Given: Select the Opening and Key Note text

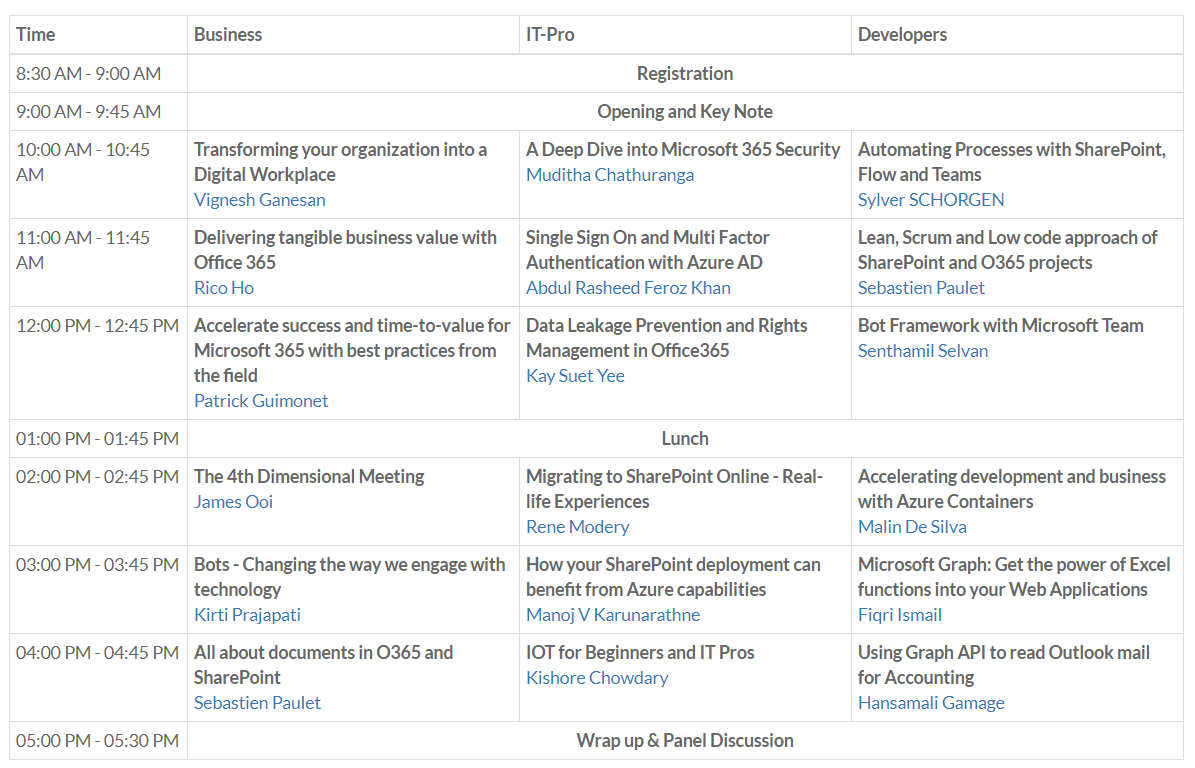Looking at the screenshot, I should coord(684,112).
